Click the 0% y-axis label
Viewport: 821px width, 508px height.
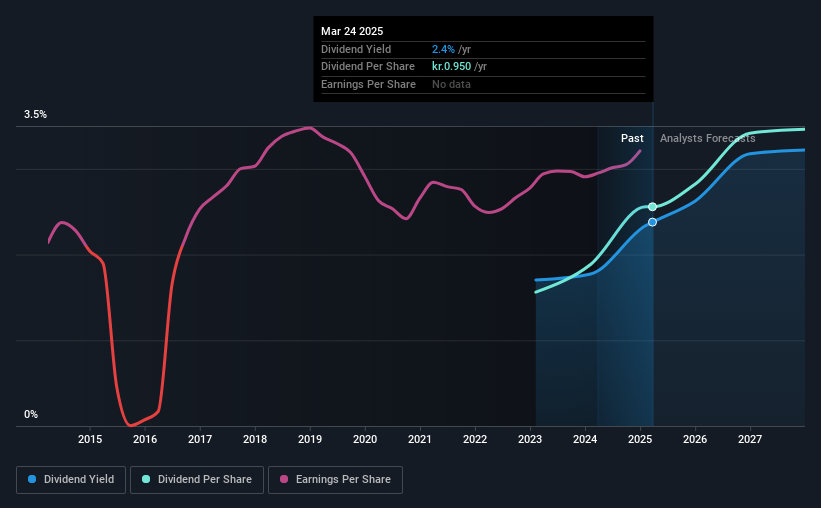(31, 414)
